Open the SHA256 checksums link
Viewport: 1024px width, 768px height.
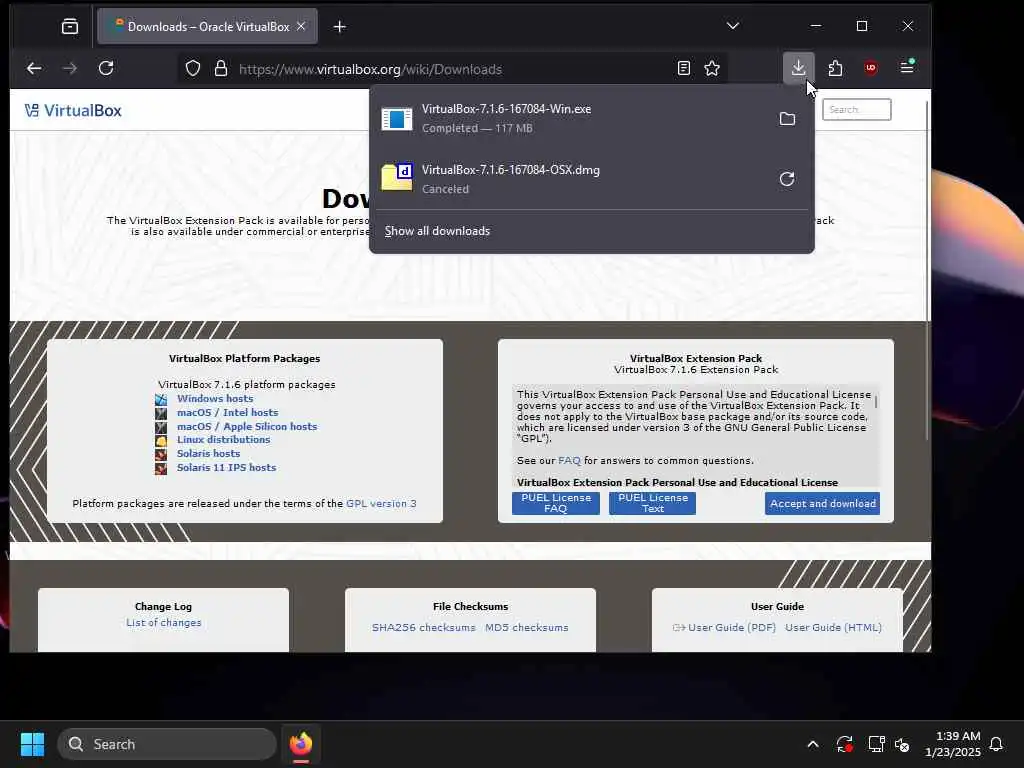pos(423,628)
